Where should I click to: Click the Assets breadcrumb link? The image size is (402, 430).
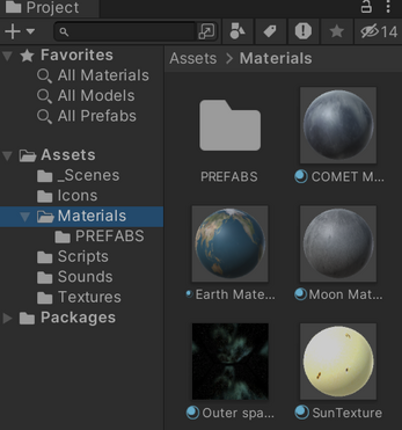193,59
